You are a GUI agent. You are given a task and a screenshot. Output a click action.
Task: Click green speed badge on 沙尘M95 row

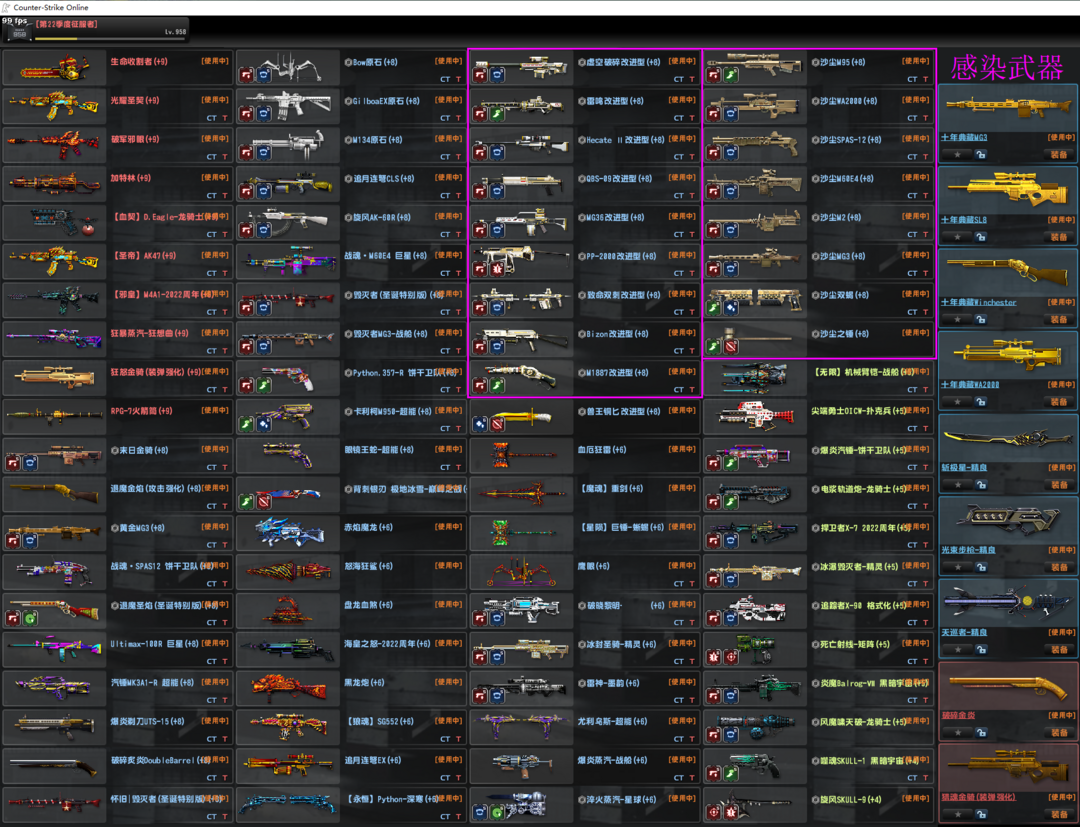point(731,74)
